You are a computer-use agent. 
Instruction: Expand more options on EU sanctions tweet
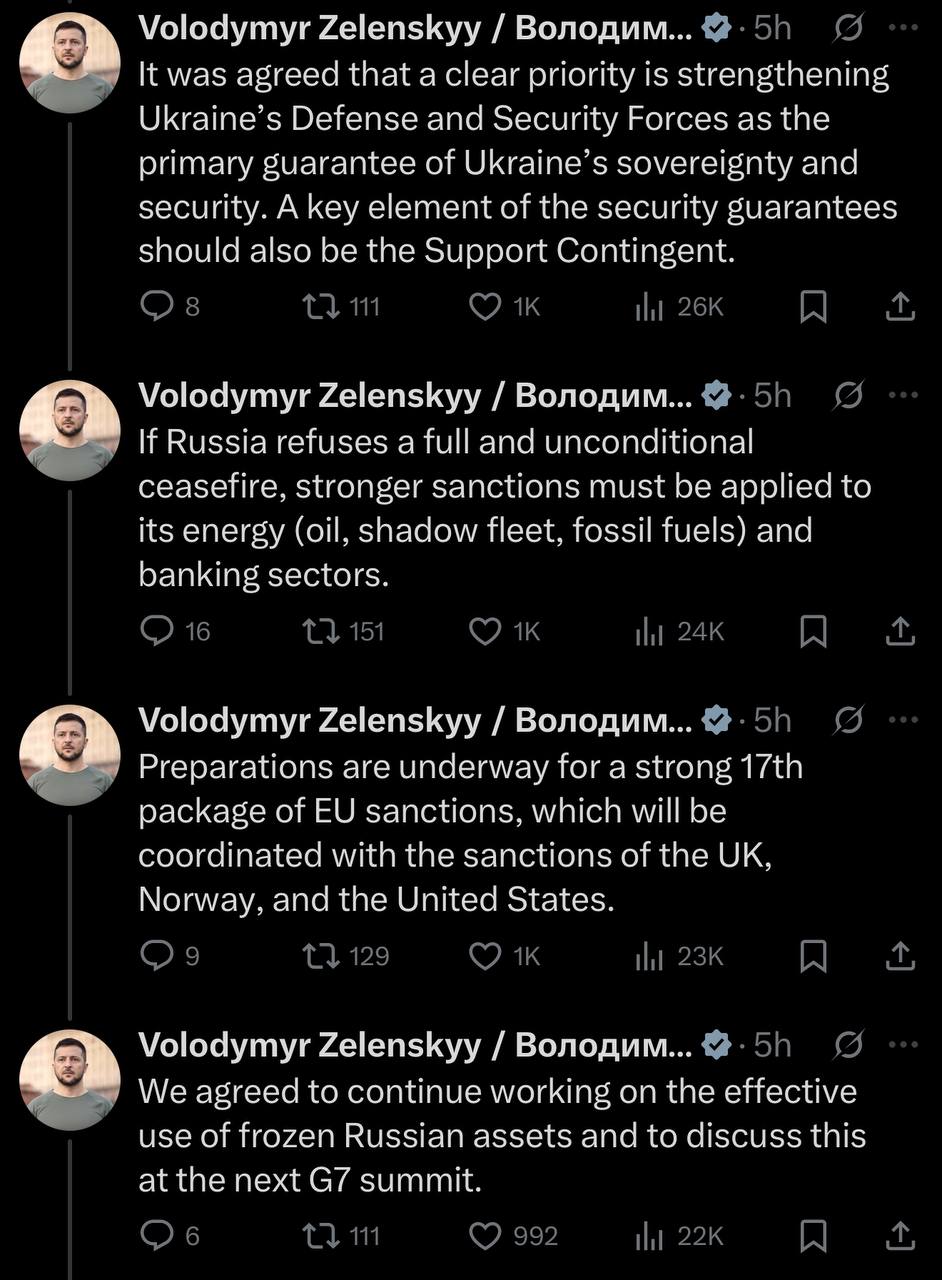pyautogui.click(x=902, y=719)
